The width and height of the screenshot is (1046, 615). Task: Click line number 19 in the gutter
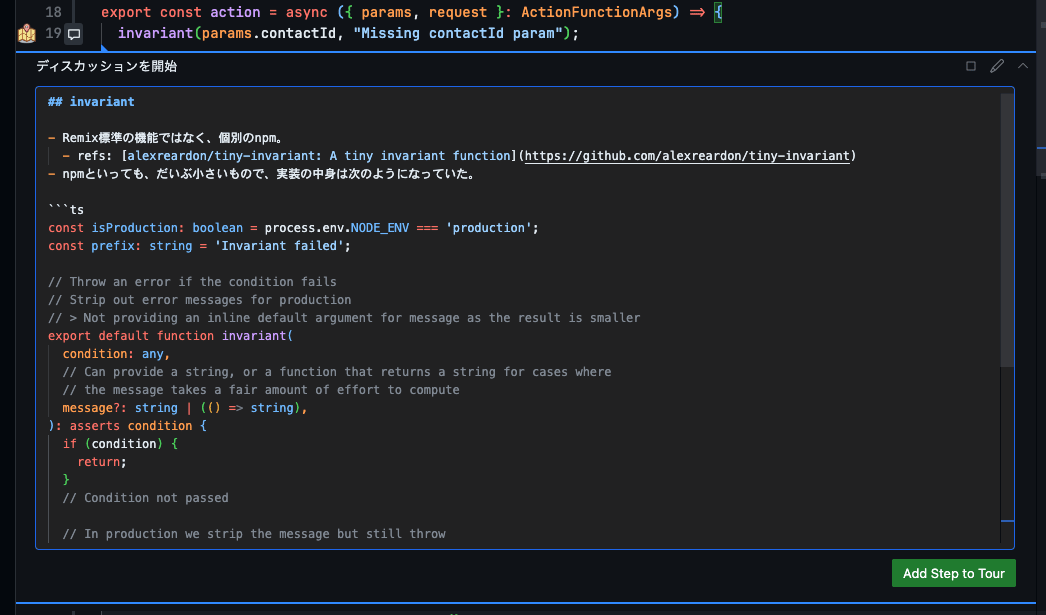[54, 34]
